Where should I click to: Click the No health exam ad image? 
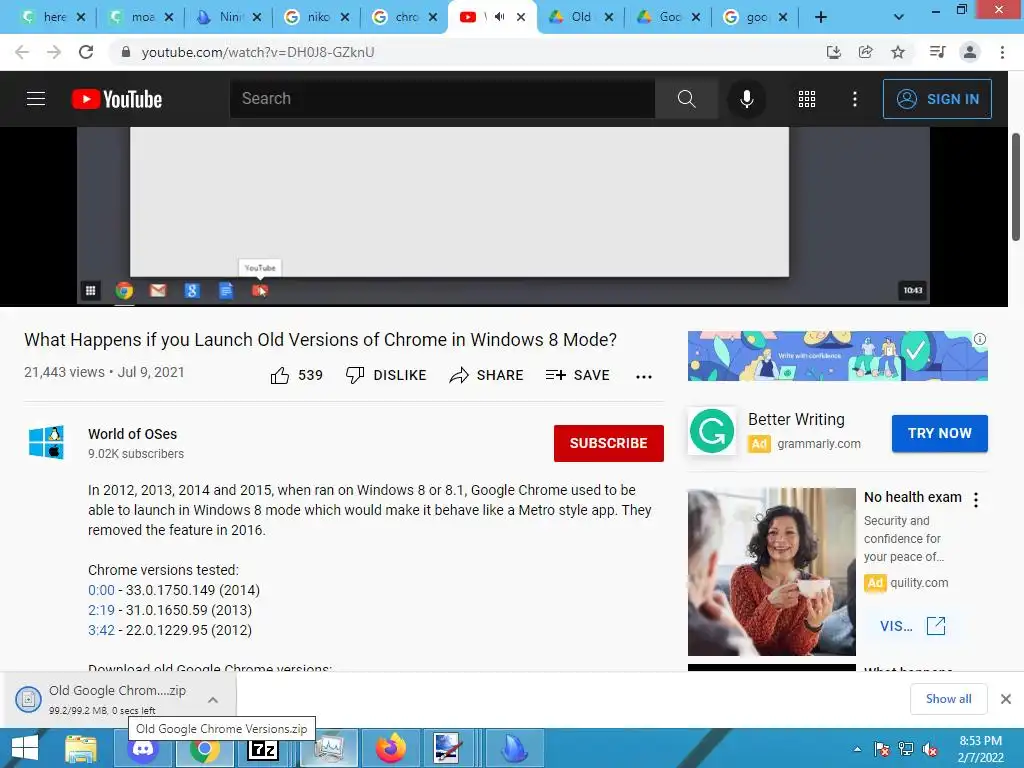771,571
